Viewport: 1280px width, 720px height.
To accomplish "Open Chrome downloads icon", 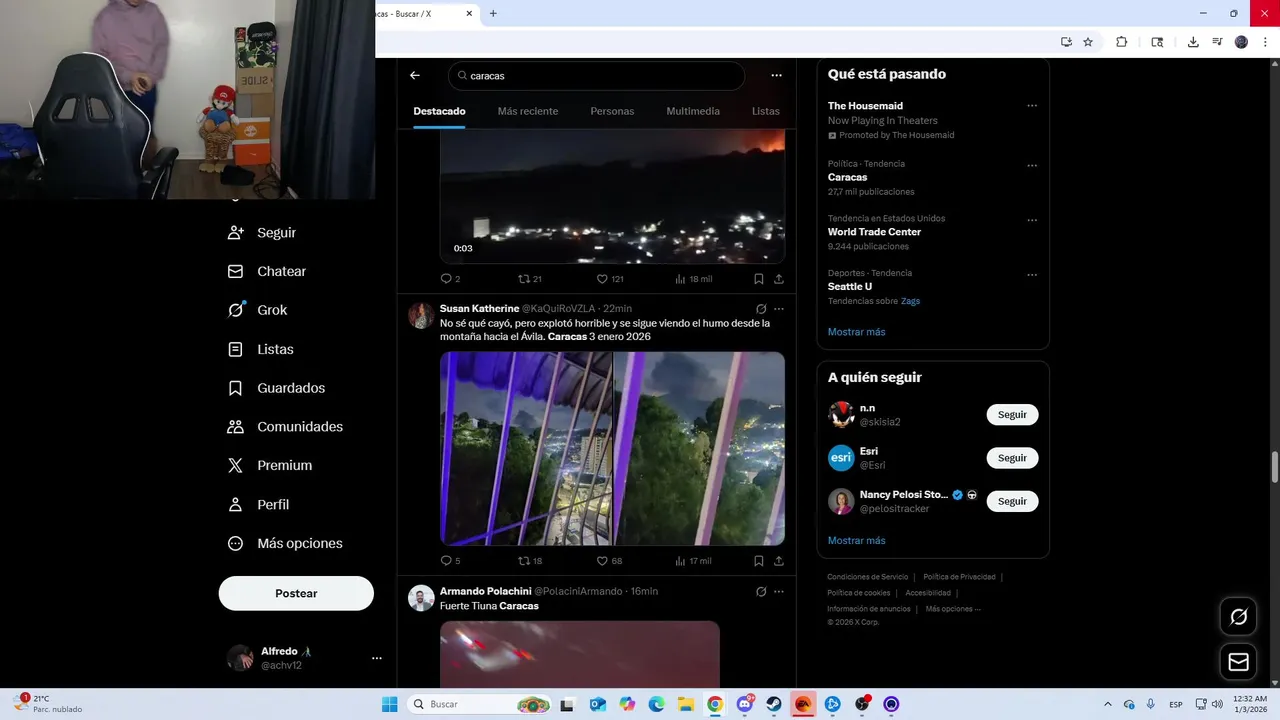I will [1193, 42].
